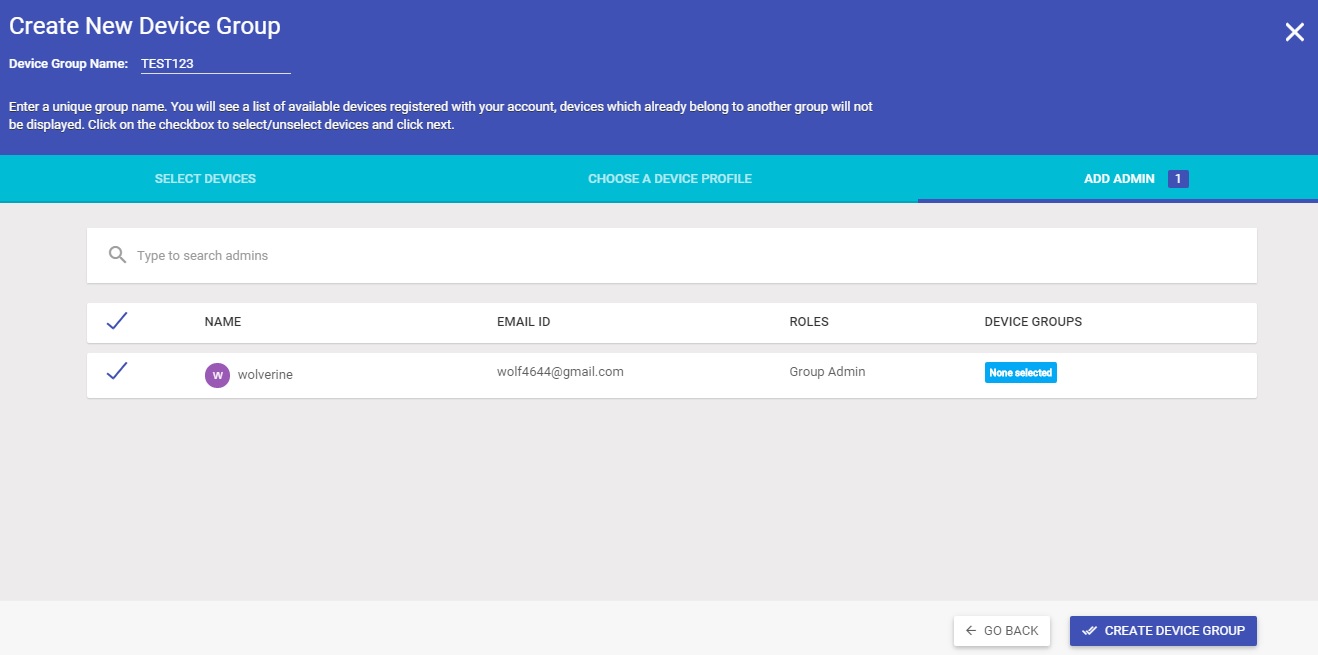Click the email wolf4644@gmail.com
This screenshot has width=1318, height=655.
click(560, 371)
